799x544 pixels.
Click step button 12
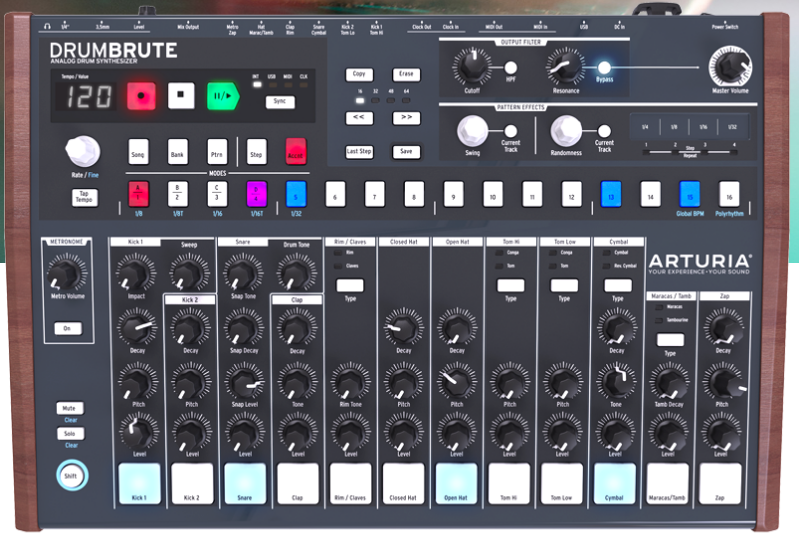(x=572, y=194)
